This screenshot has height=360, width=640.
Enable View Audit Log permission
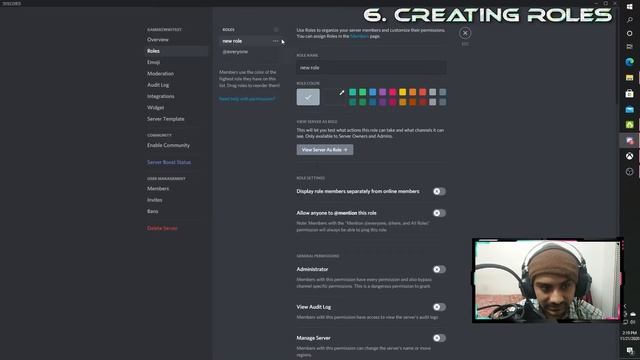click(439, 307)
